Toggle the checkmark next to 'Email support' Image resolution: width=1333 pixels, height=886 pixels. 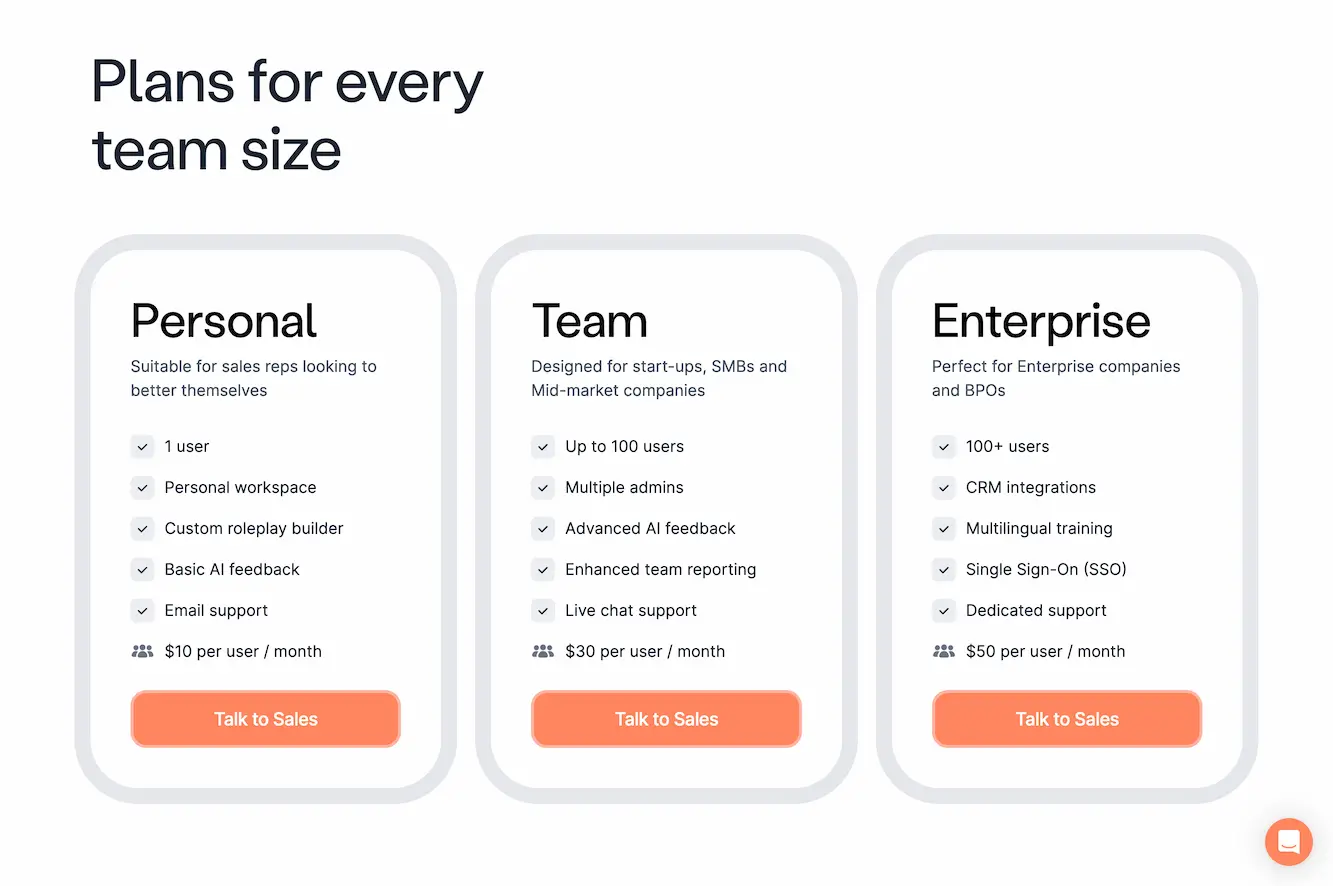142,610
